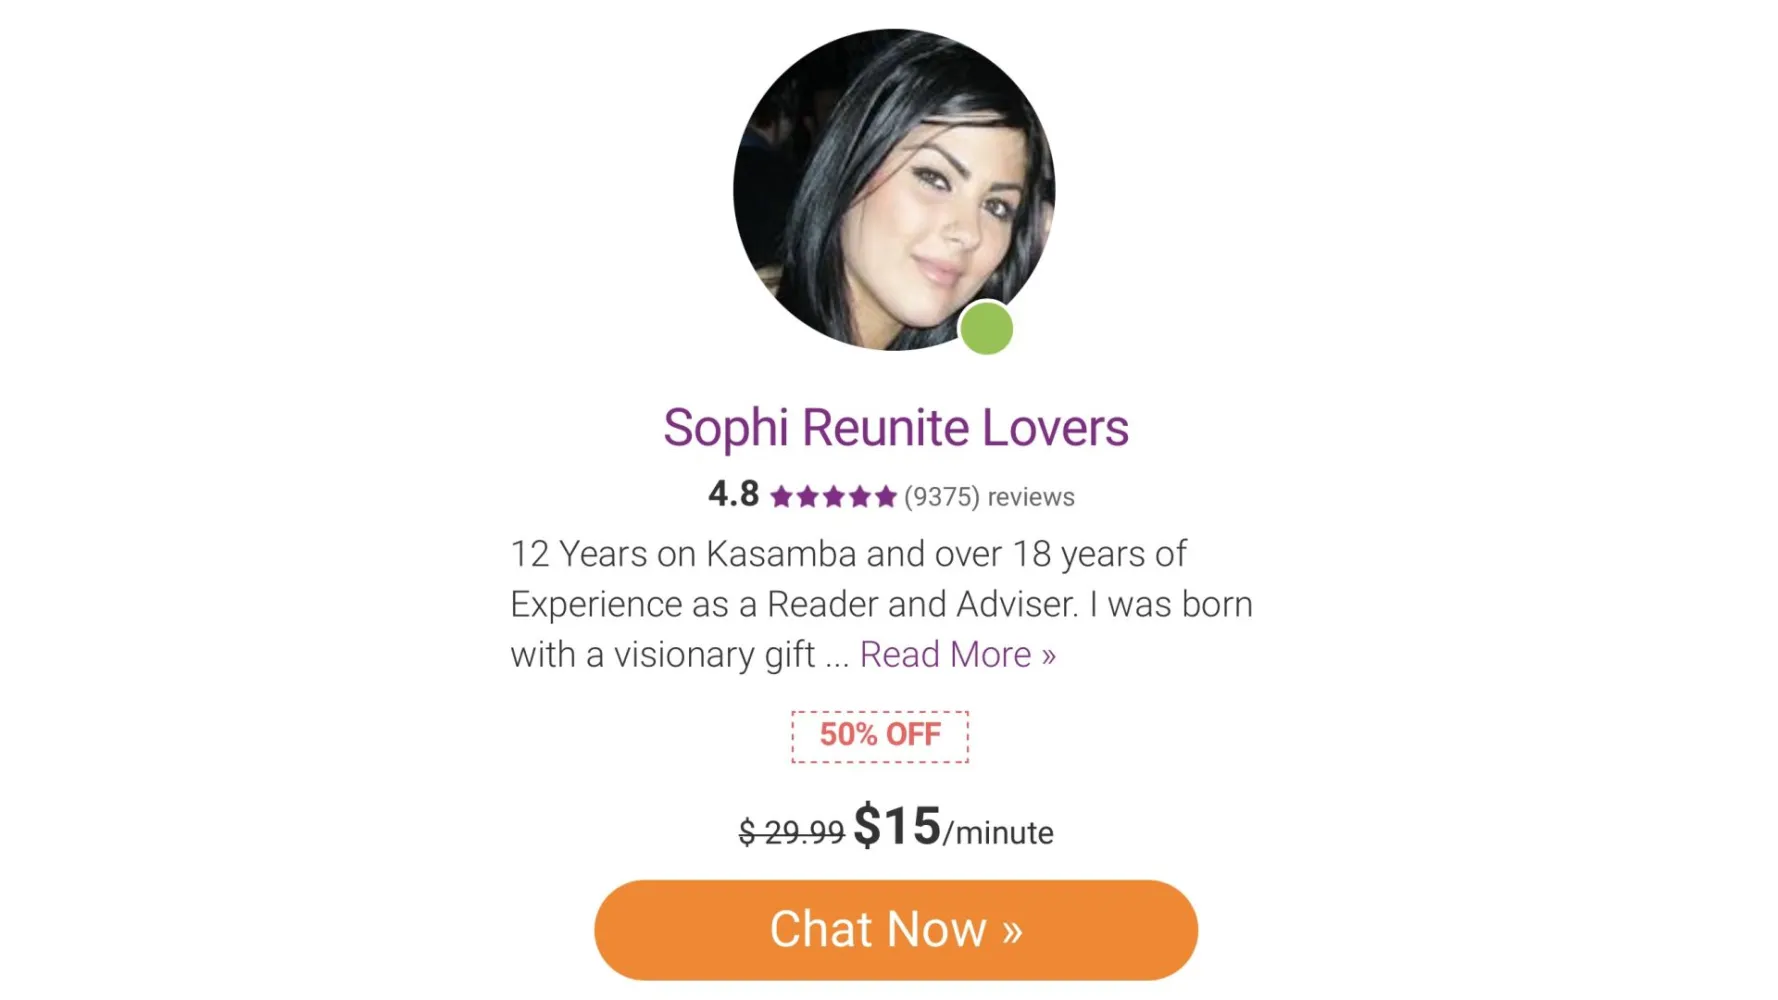Image resolution: width=1778 pixels, height=1000 pixels.
Task: Click the /minute rate label
Action: 998,833
